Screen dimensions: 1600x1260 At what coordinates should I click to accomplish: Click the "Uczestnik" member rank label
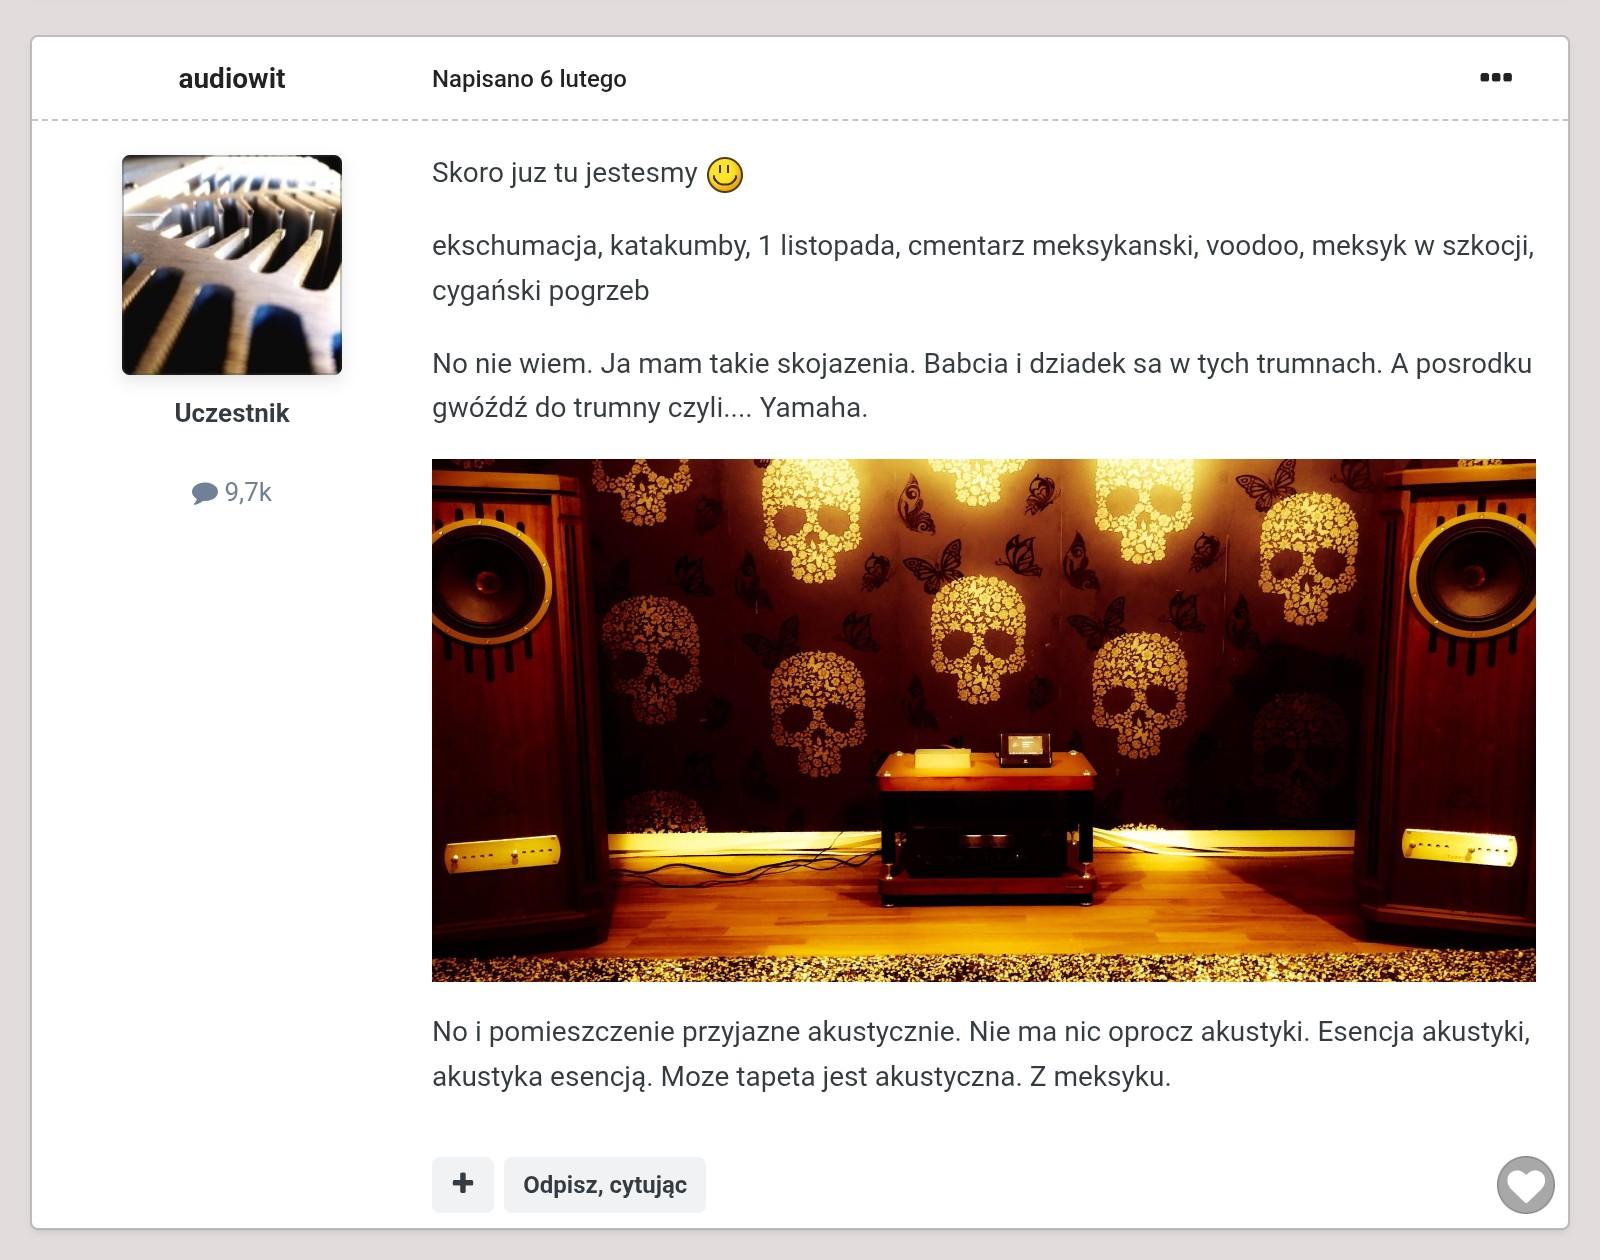[231, 413]
